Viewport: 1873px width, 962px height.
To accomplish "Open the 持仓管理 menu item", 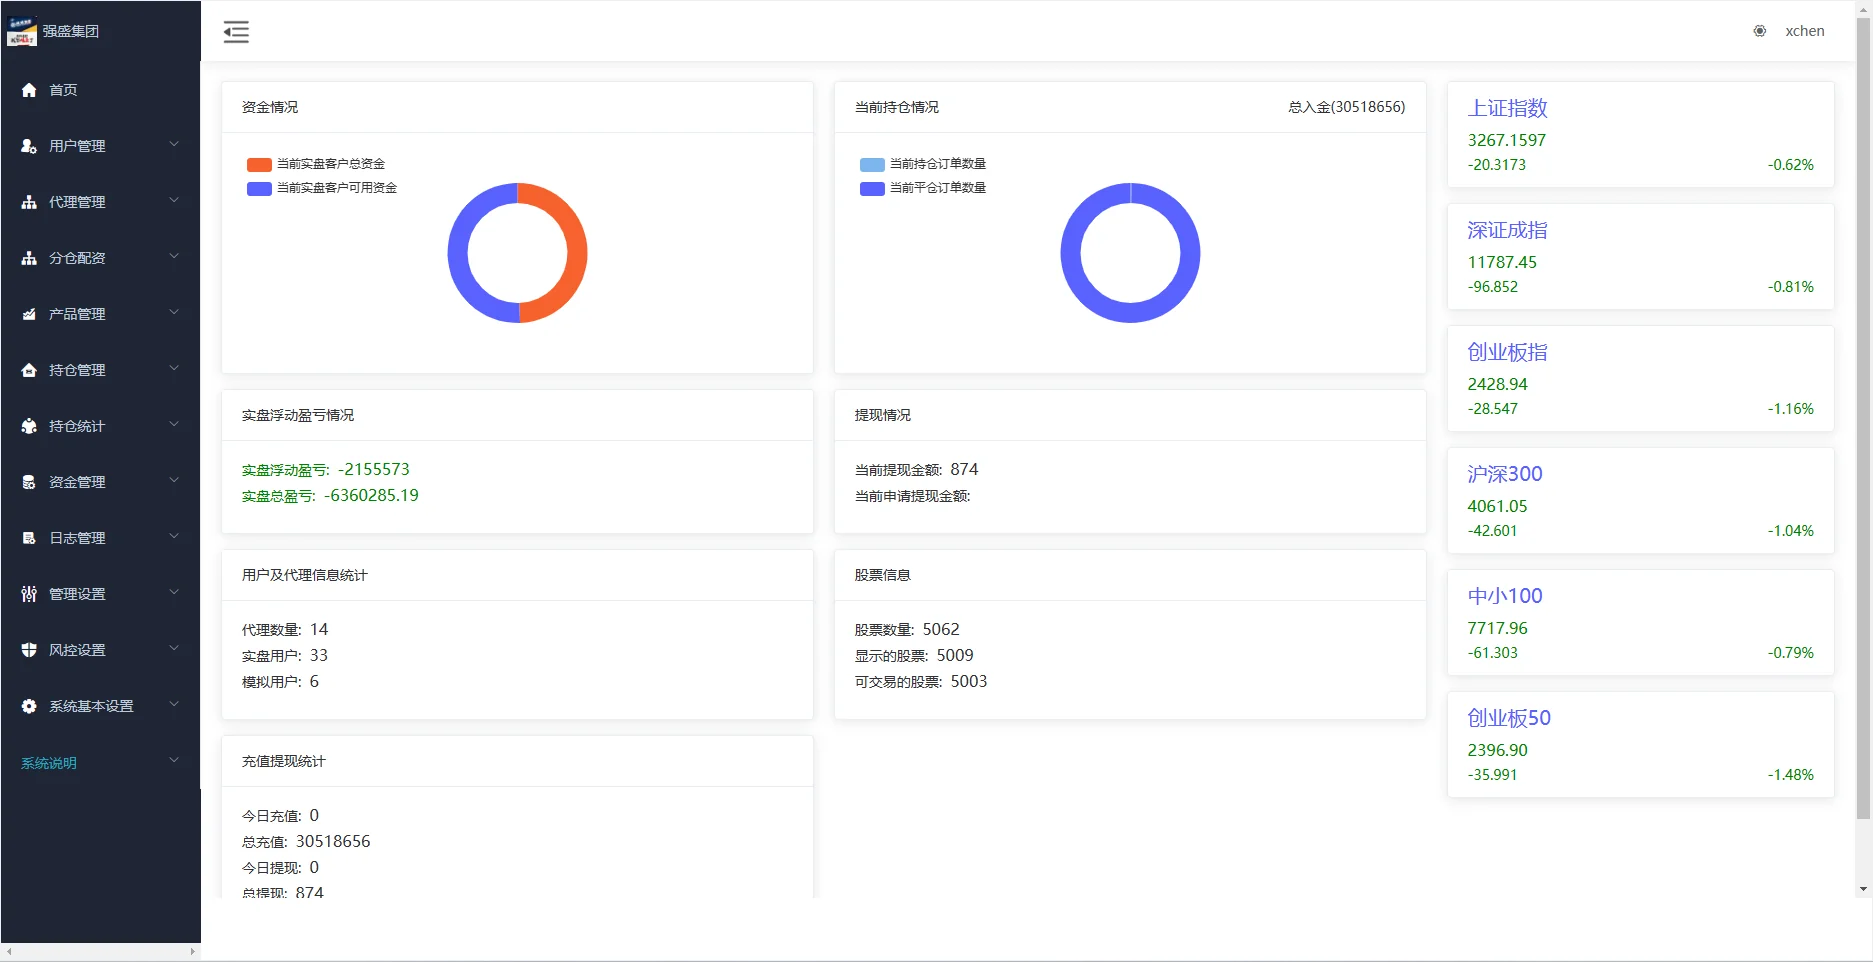I will (77, 370).
